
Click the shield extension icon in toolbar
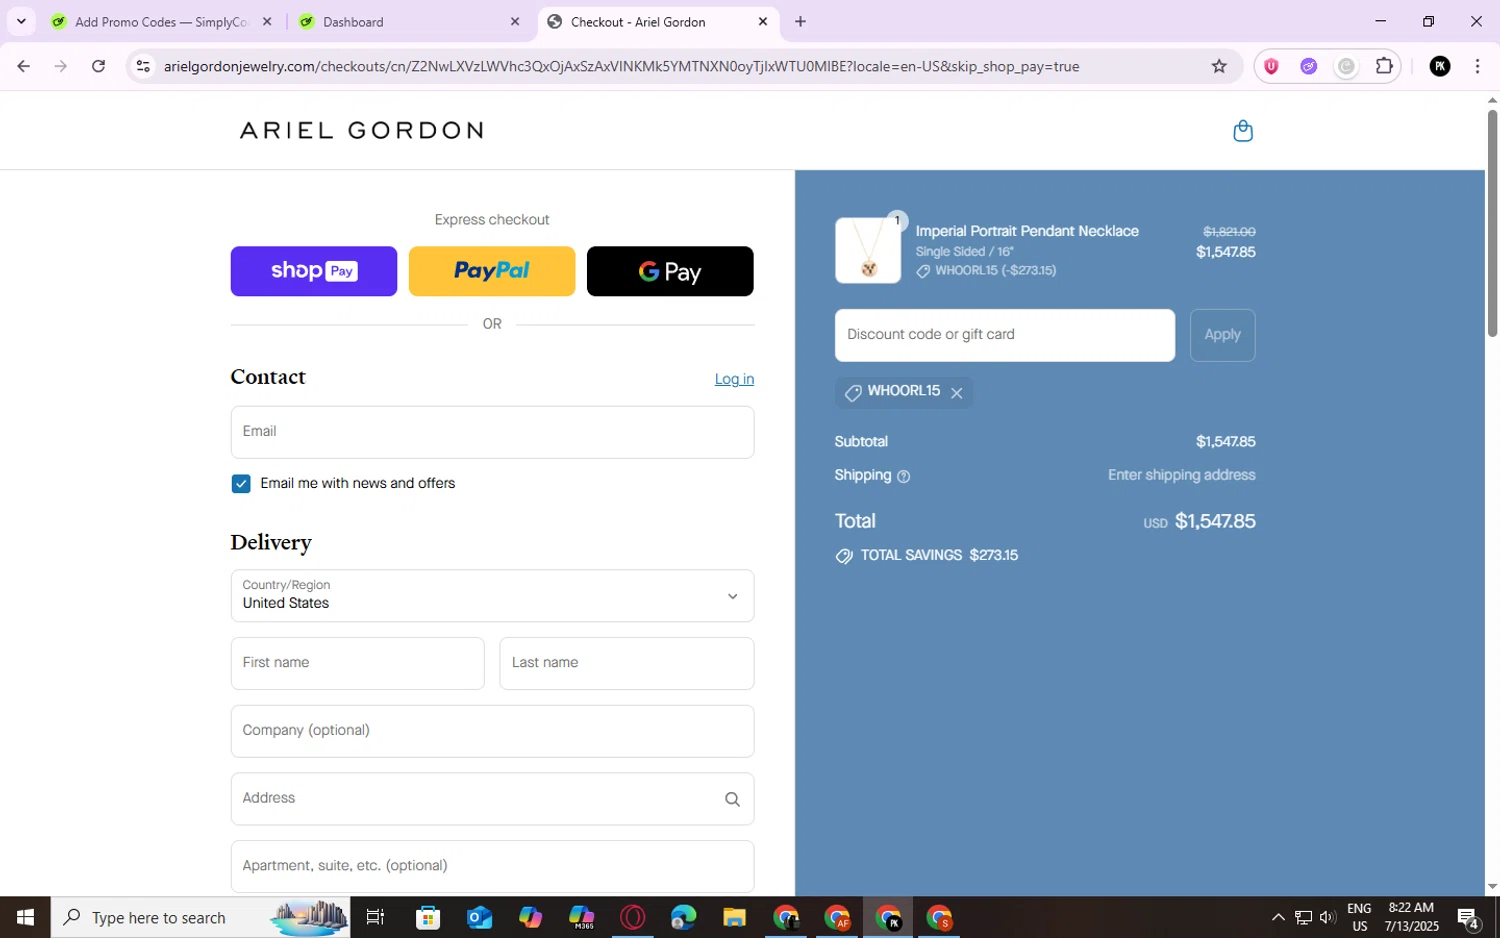tap(1271, 66)
